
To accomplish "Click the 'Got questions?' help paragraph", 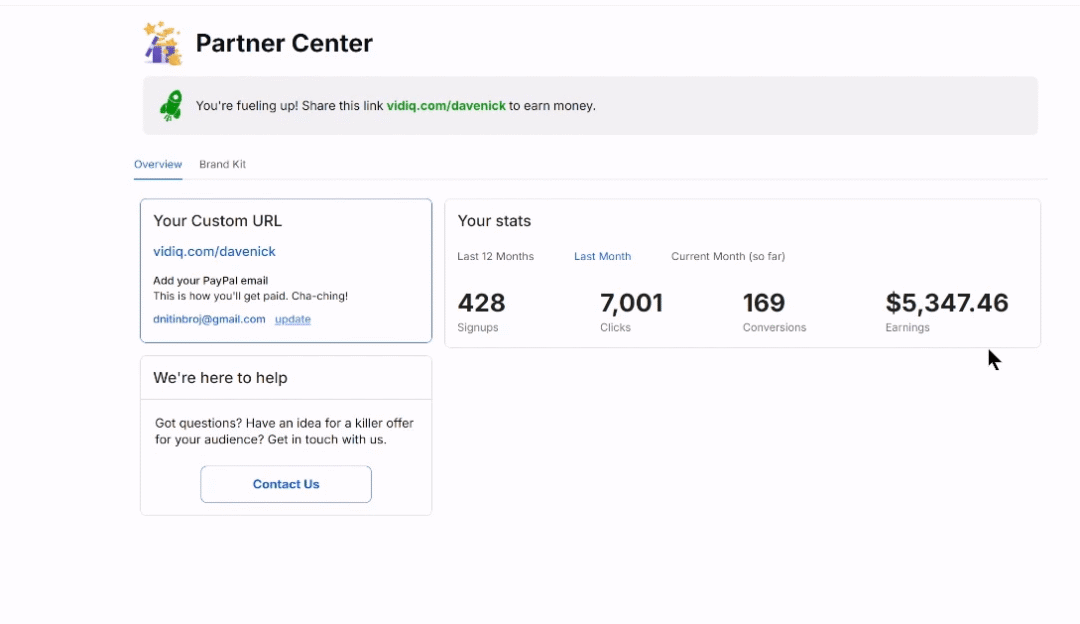I will tap(284, 431).
